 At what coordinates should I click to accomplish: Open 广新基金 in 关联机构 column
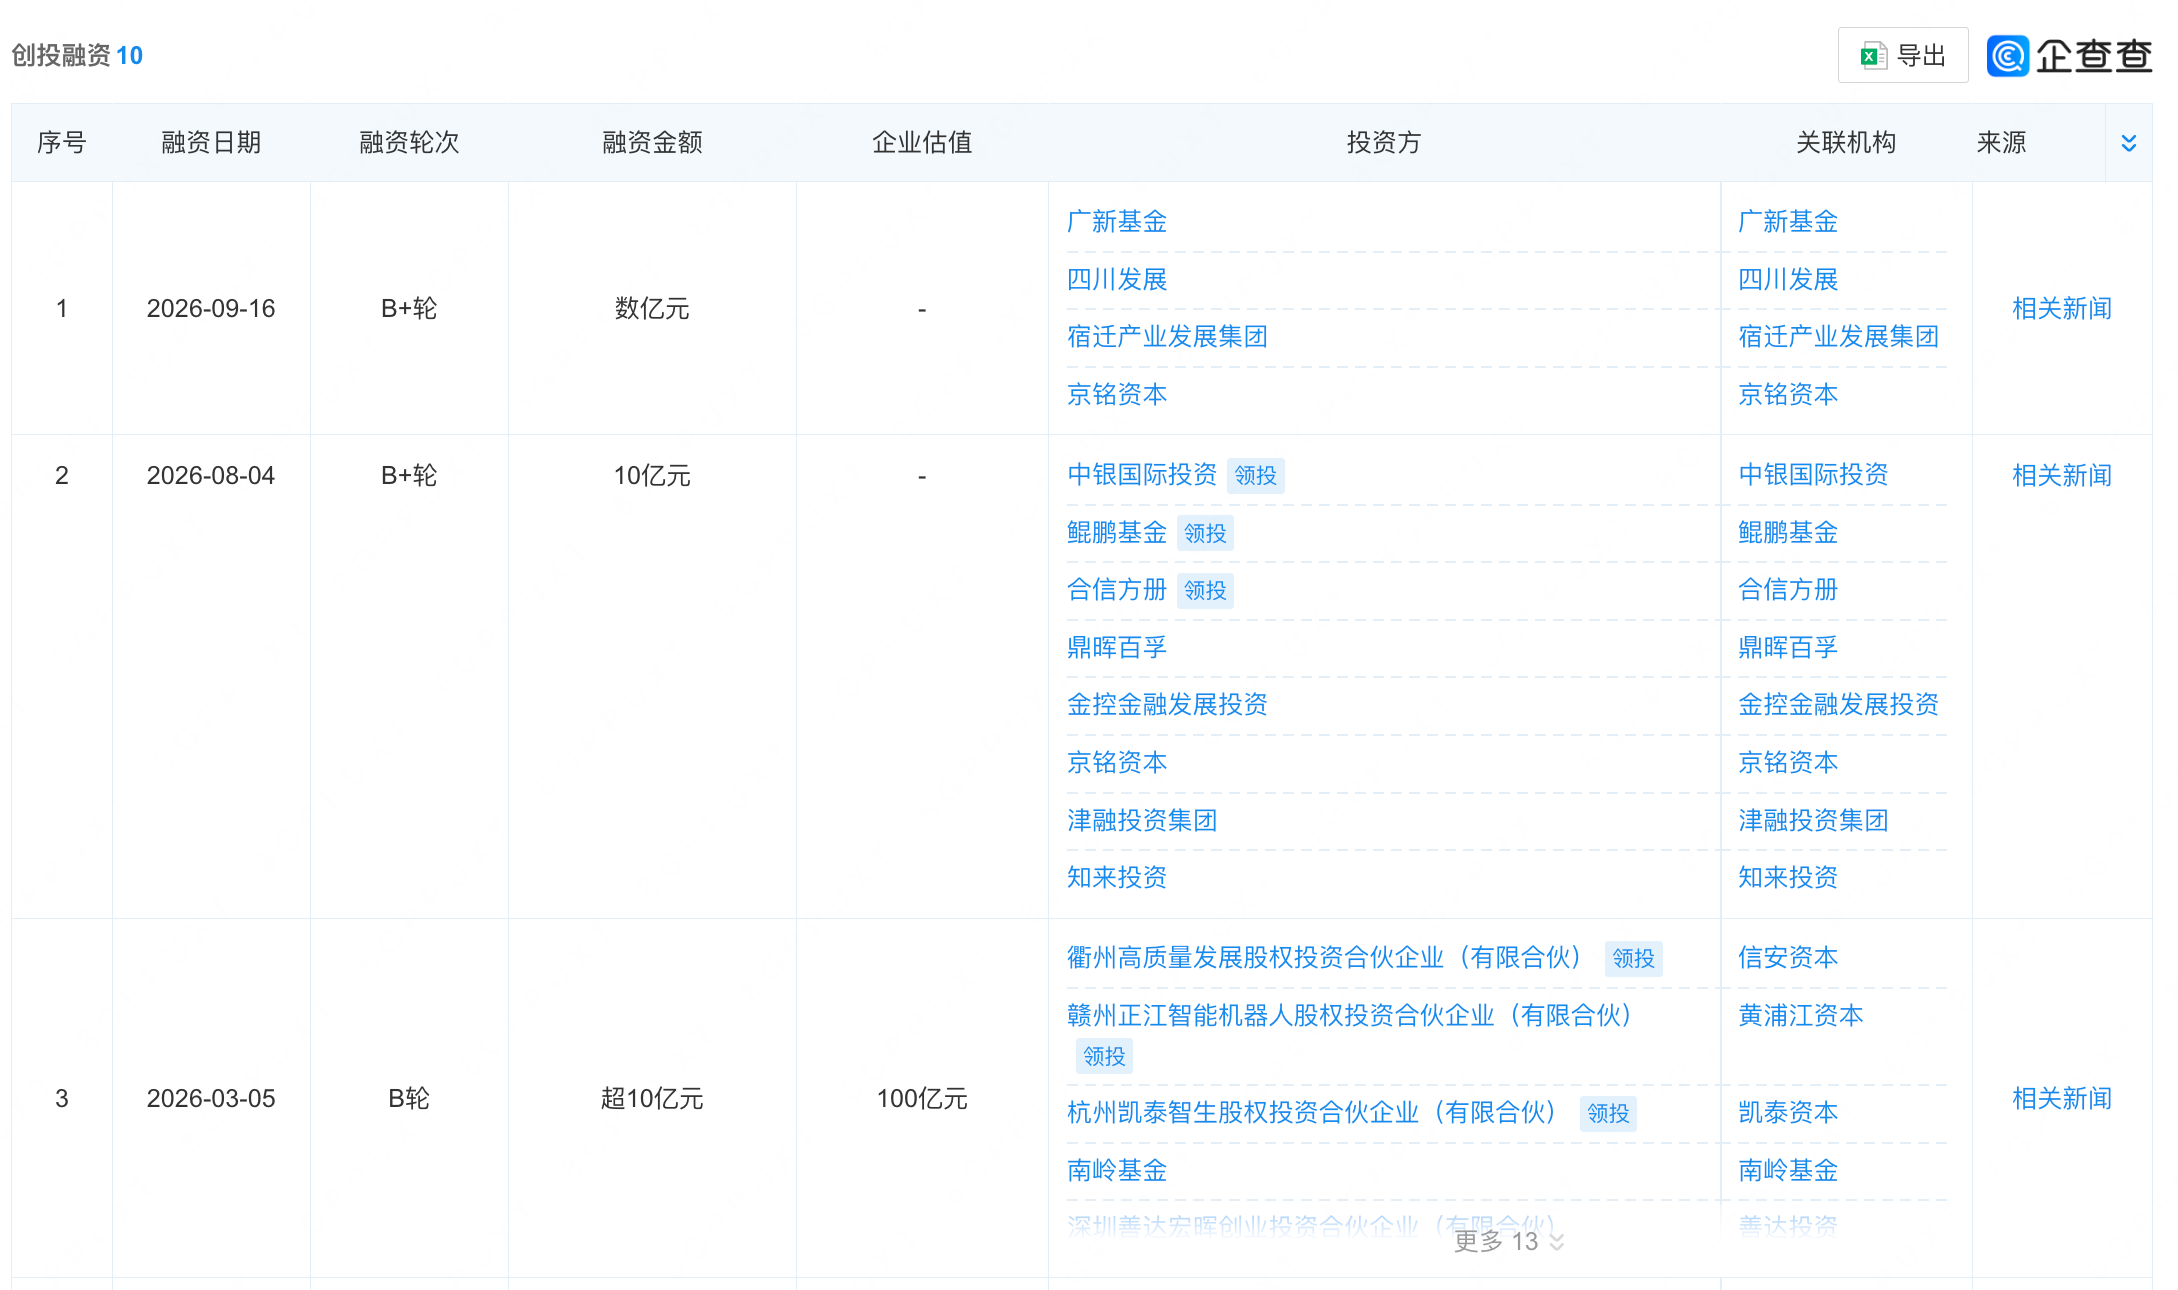[x=1787, y=221]
